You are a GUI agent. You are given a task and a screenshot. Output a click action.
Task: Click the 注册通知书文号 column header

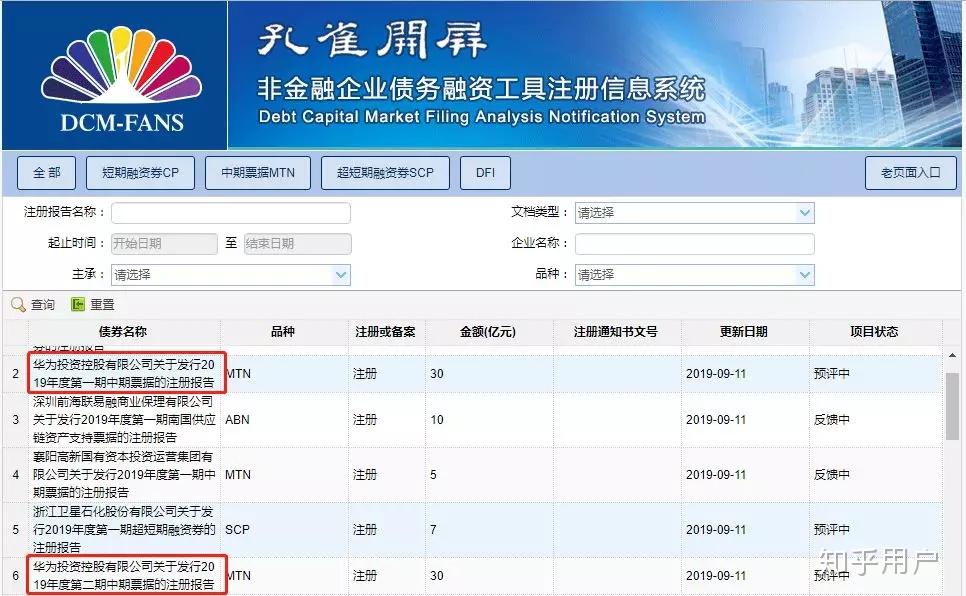pyautogui.click(x=616, y=332)
